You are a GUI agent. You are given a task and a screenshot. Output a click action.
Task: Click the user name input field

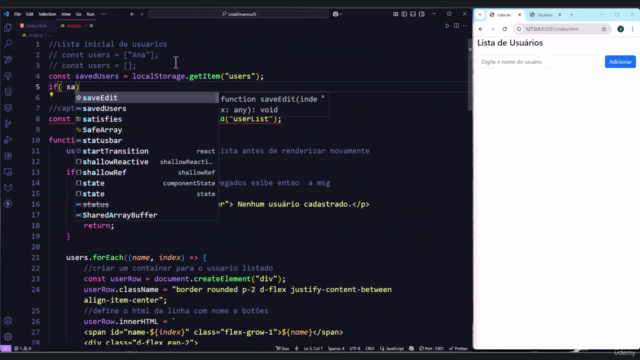(x=540, y=62)
